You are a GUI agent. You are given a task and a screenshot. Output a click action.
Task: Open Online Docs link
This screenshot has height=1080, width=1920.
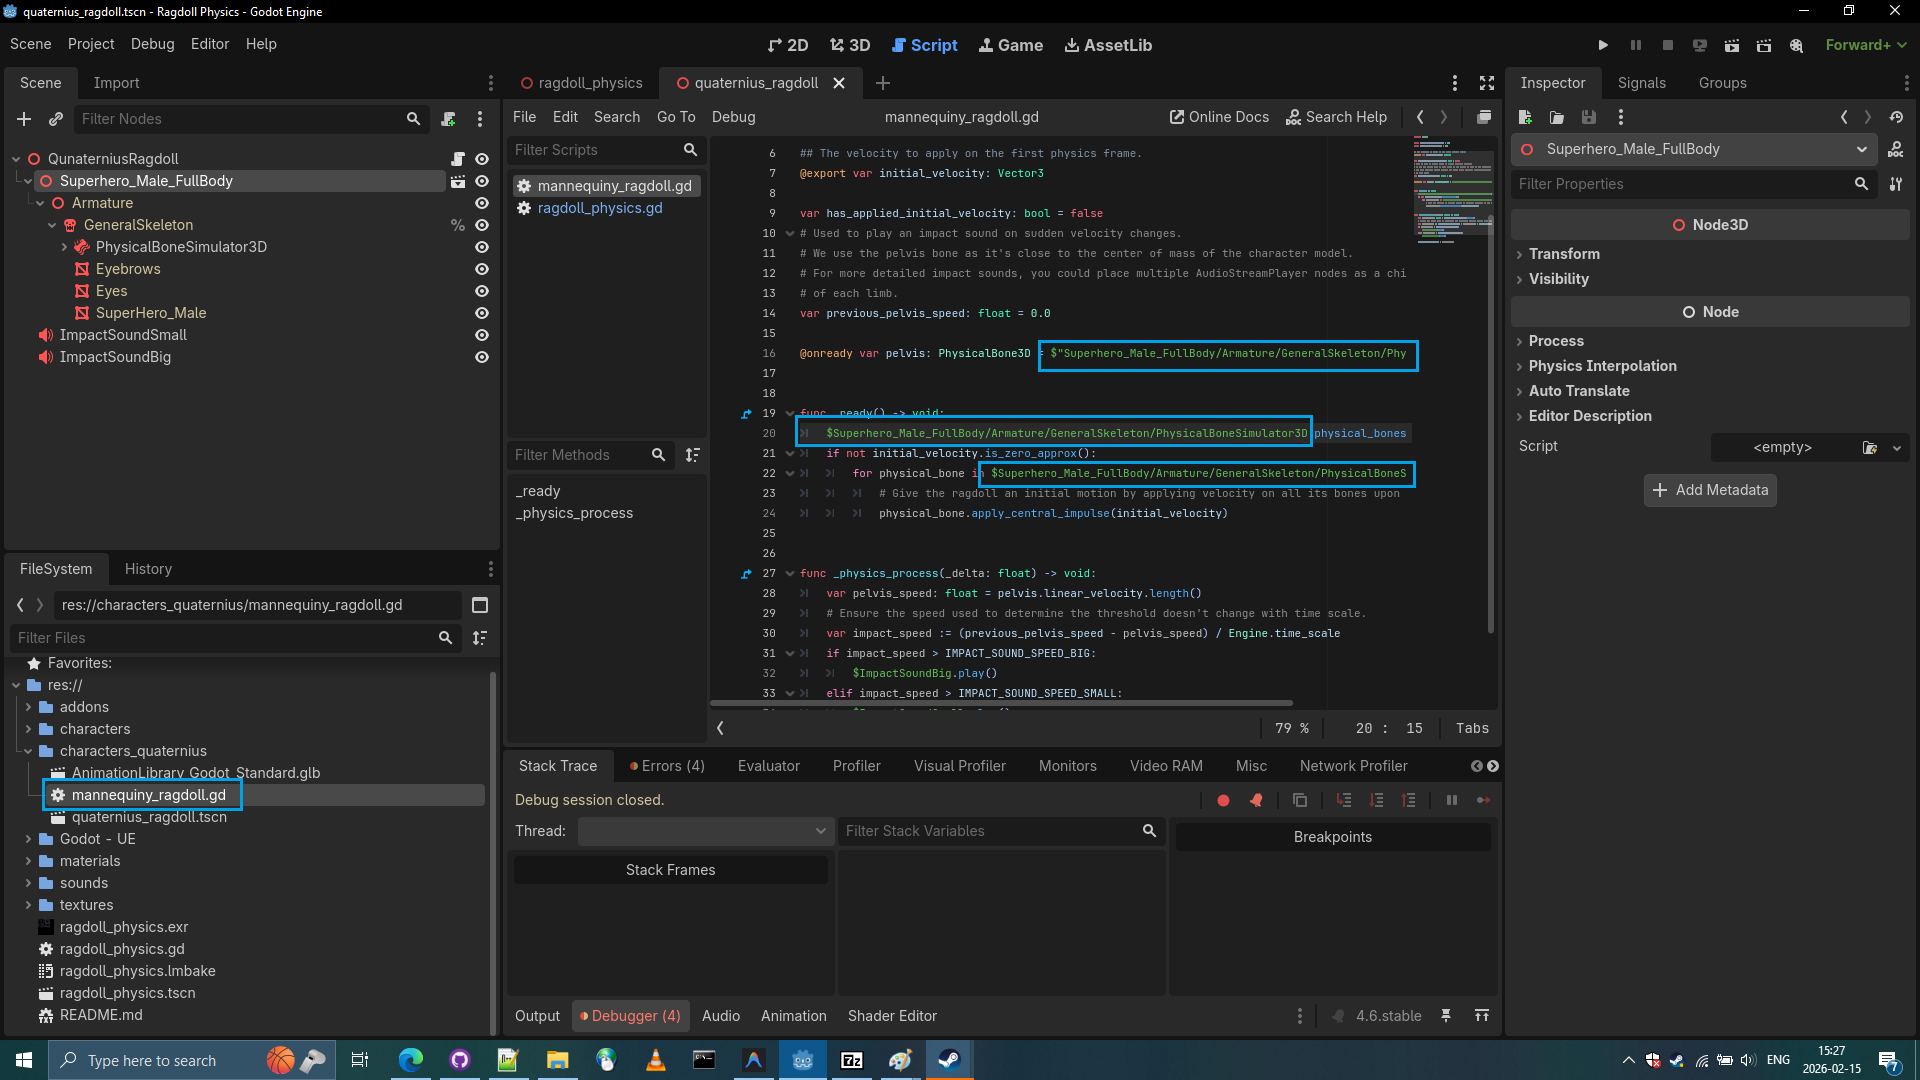click(x=1219, y=117)
